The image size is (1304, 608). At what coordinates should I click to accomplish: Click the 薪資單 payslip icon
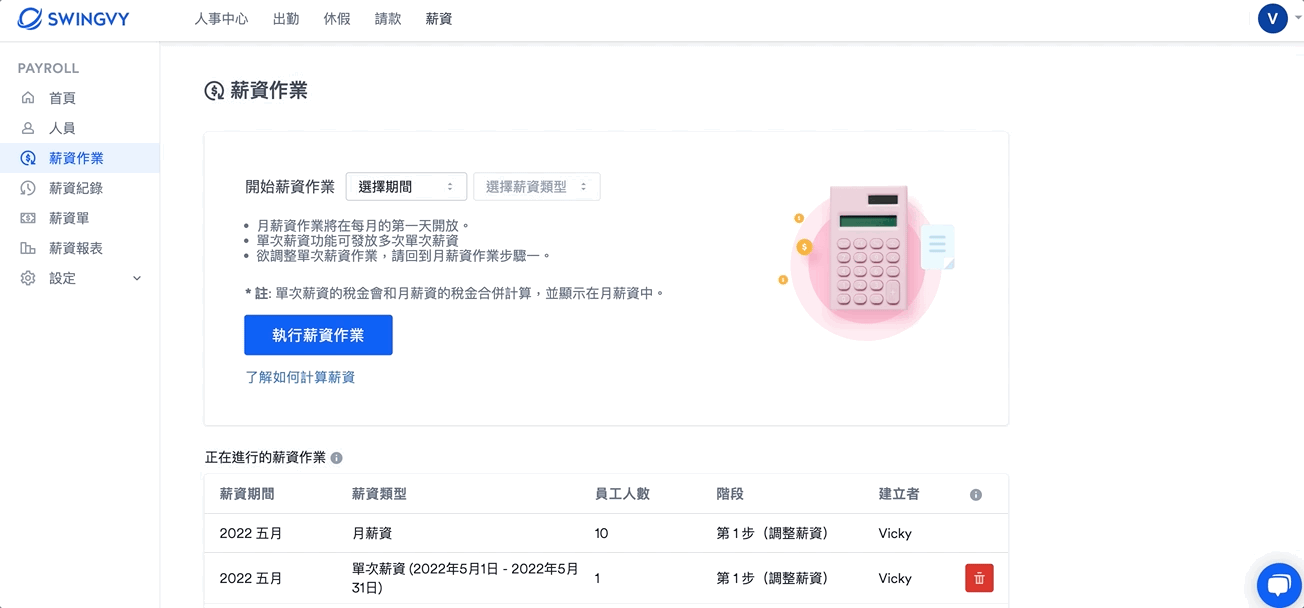coord(28,218)
